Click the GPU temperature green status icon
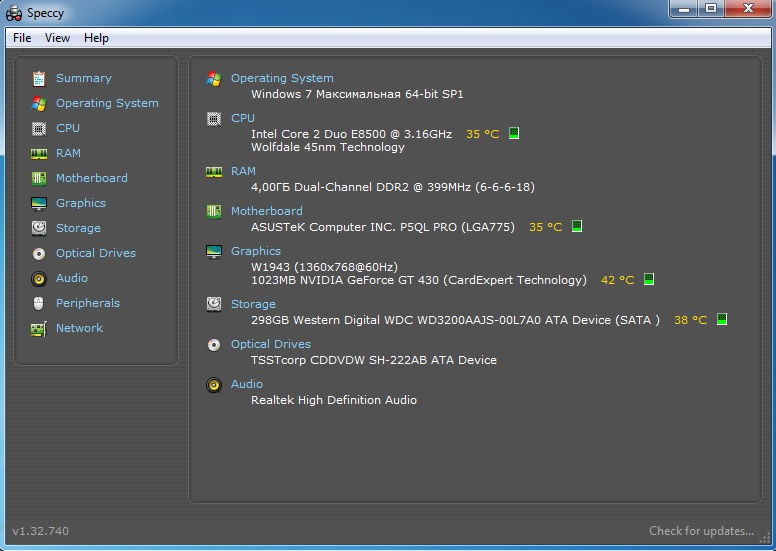Viewport: 776px width, 551px height. [649, 279]
